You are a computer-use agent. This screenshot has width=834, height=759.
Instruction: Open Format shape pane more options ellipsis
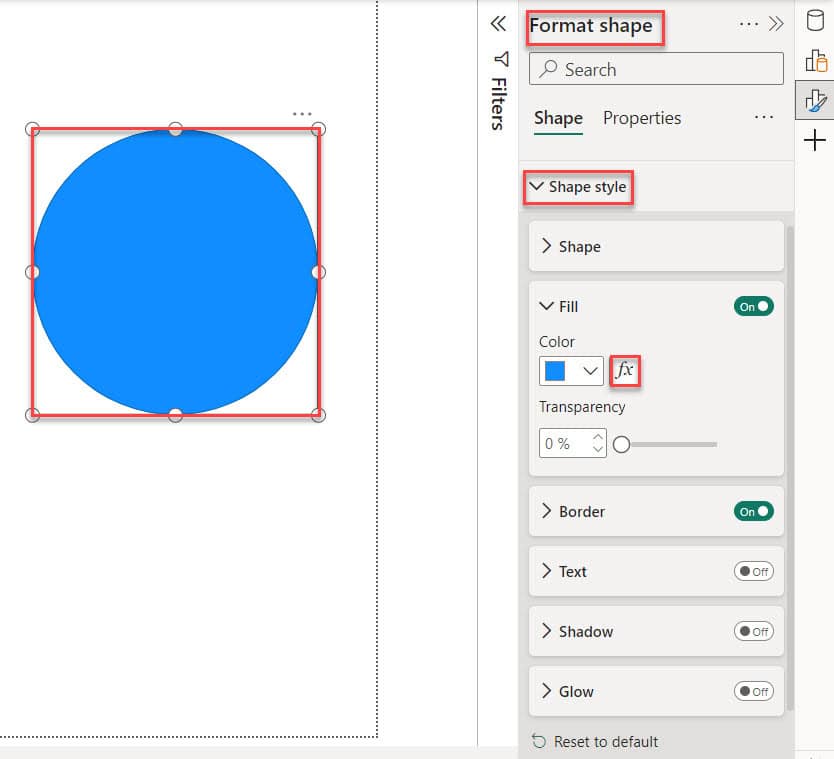click(x=749, y=24)
